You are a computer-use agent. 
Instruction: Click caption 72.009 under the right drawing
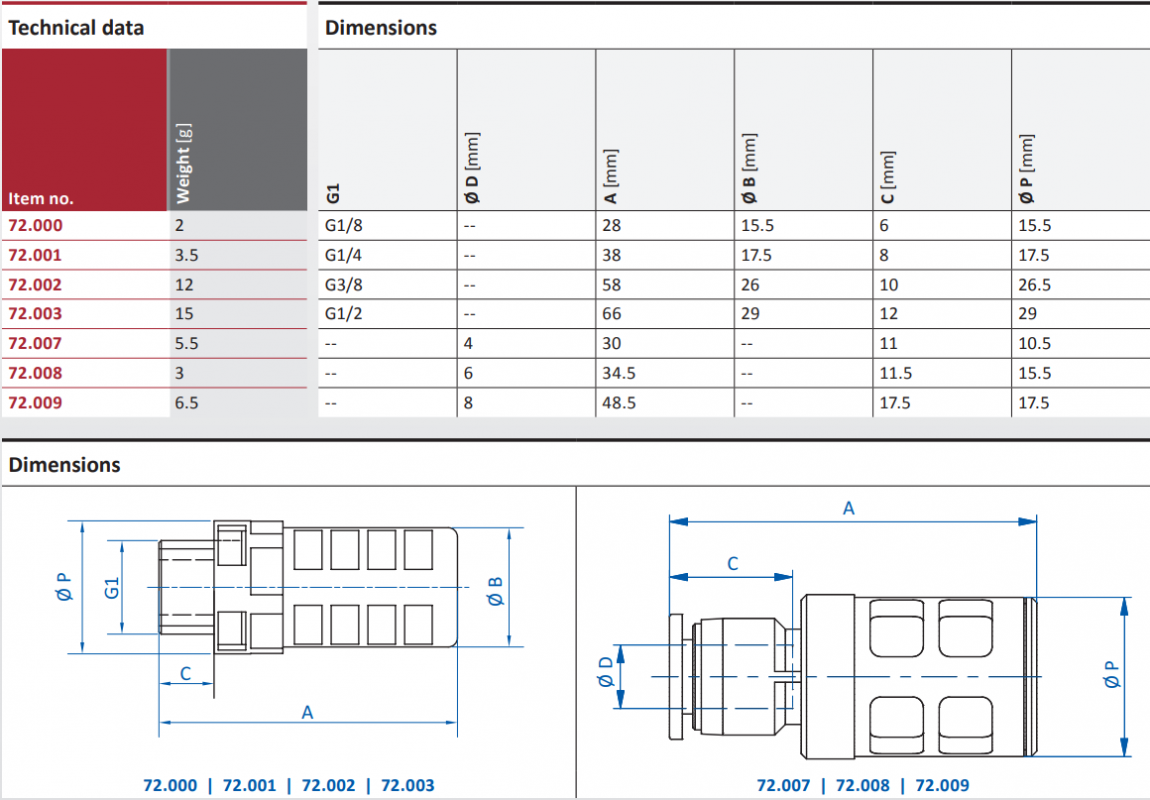(942, 785)
